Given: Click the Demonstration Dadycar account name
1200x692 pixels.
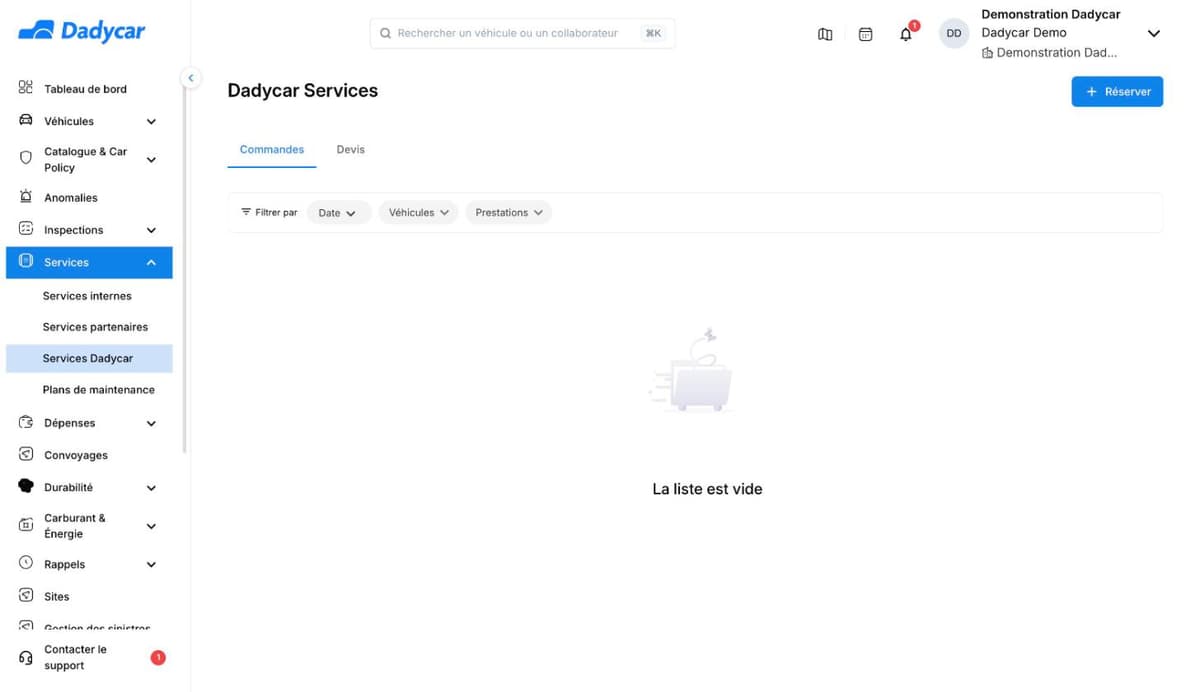Looking at the screenshot, I should [1050, 14].
